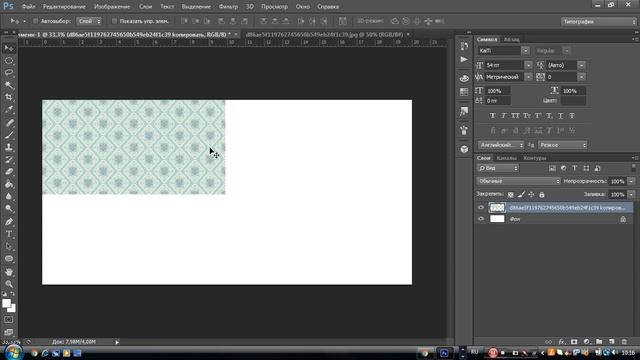Open the Actions panel play icon
640x360 pixels.
coord(464,60)
